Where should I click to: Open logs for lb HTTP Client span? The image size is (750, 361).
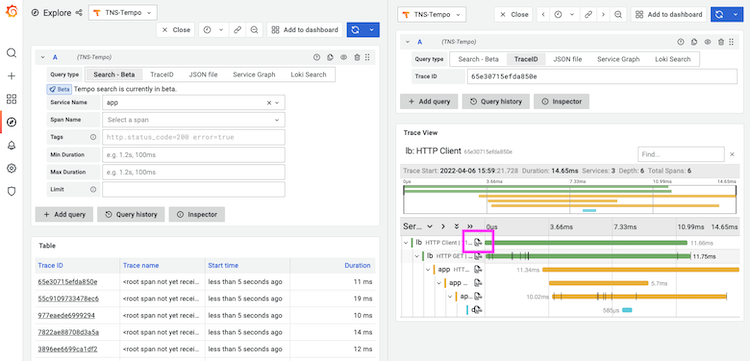click(478, 243)
